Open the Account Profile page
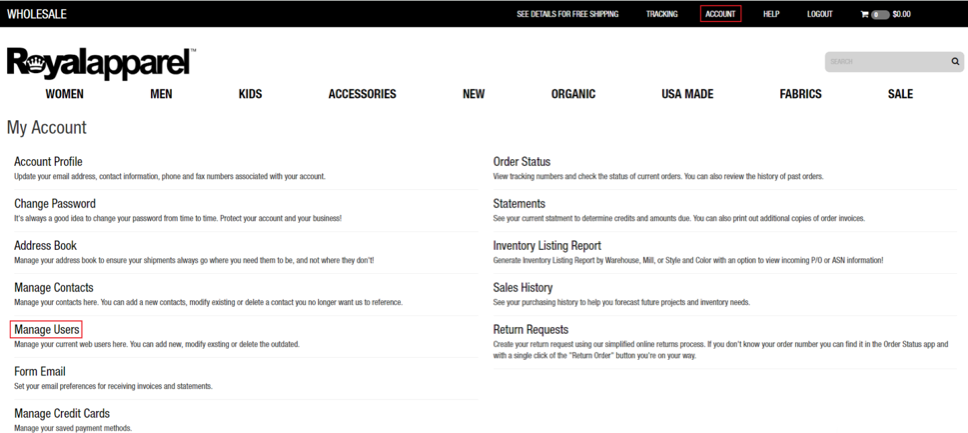Viewport: 968px width, 433px height. [48, 161]
